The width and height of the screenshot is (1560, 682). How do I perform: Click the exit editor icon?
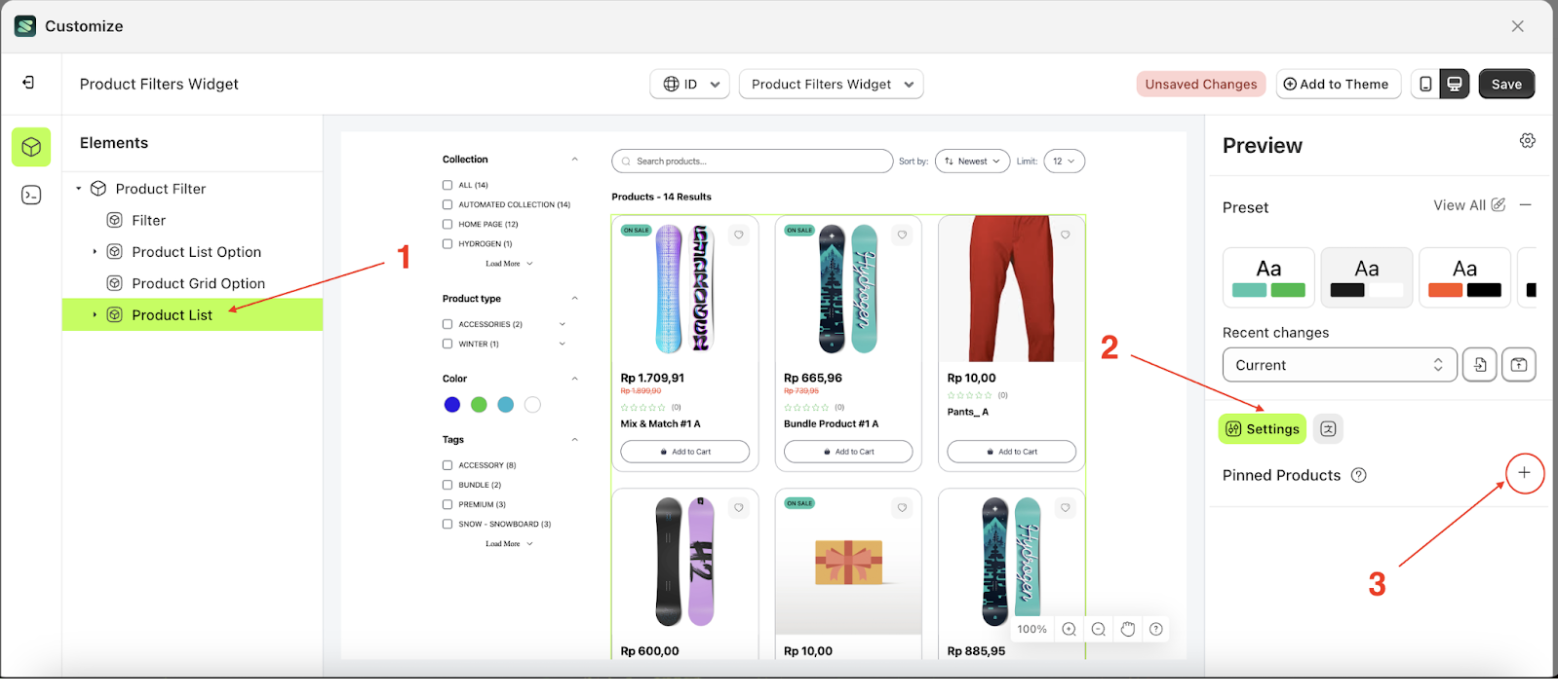point(28,83)
